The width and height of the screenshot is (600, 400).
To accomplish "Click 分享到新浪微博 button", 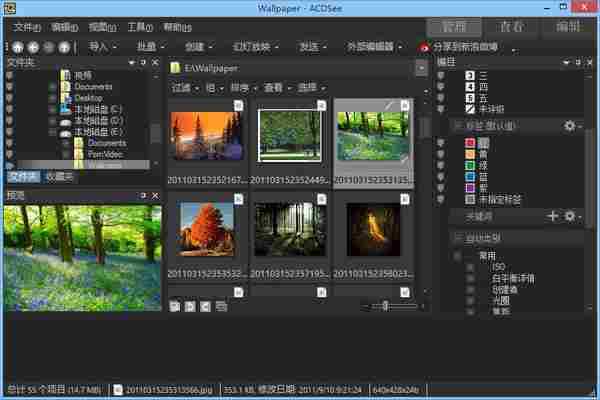I will click(x=460, y=47).
